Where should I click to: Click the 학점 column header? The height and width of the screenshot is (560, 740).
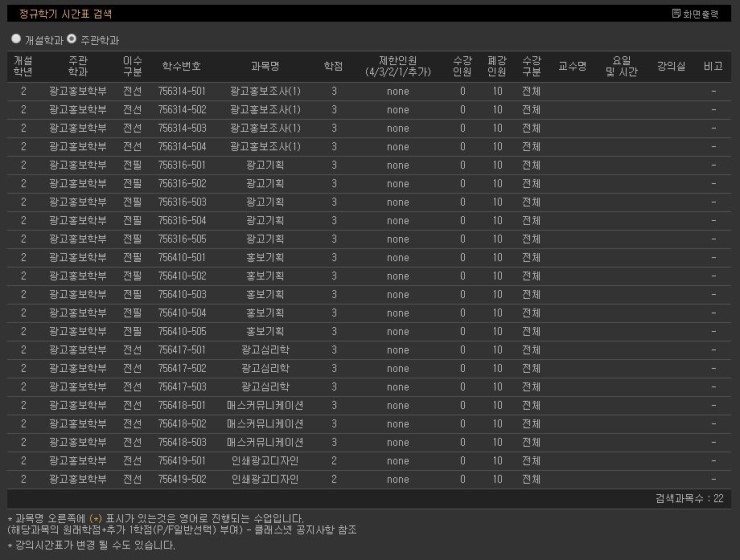click(x=334, y=66)
